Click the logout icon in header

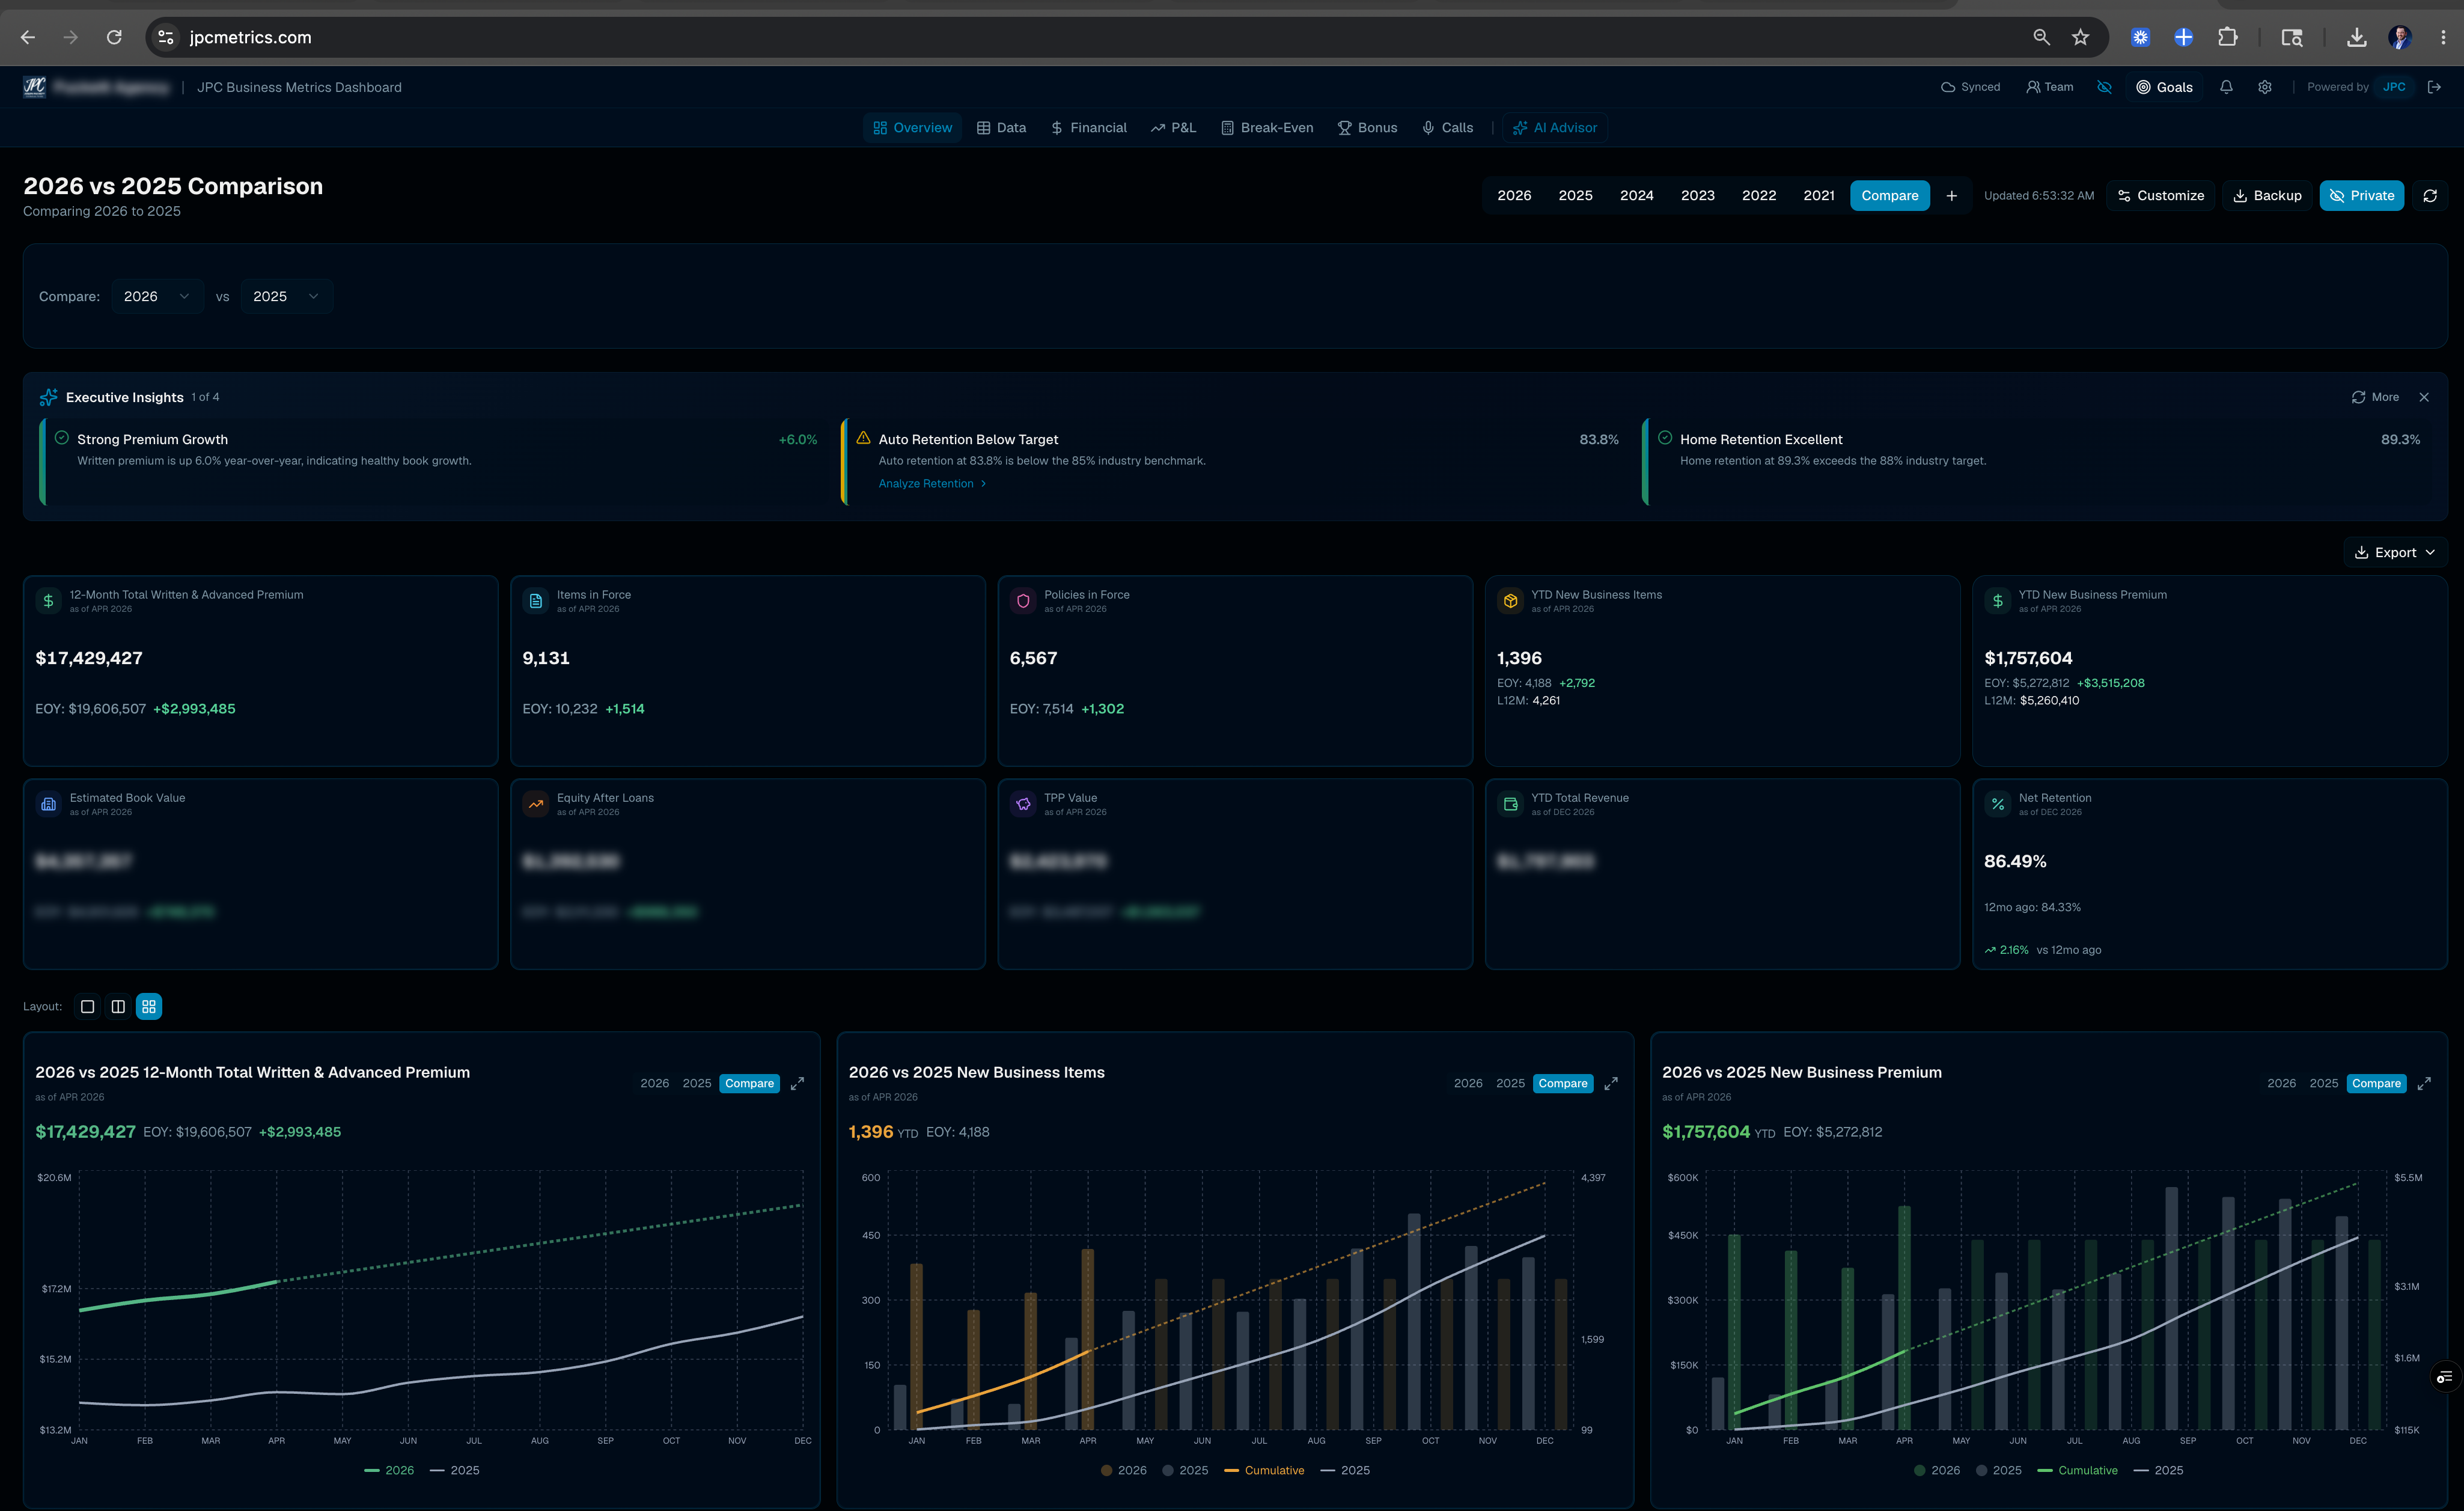(2434, 87)
